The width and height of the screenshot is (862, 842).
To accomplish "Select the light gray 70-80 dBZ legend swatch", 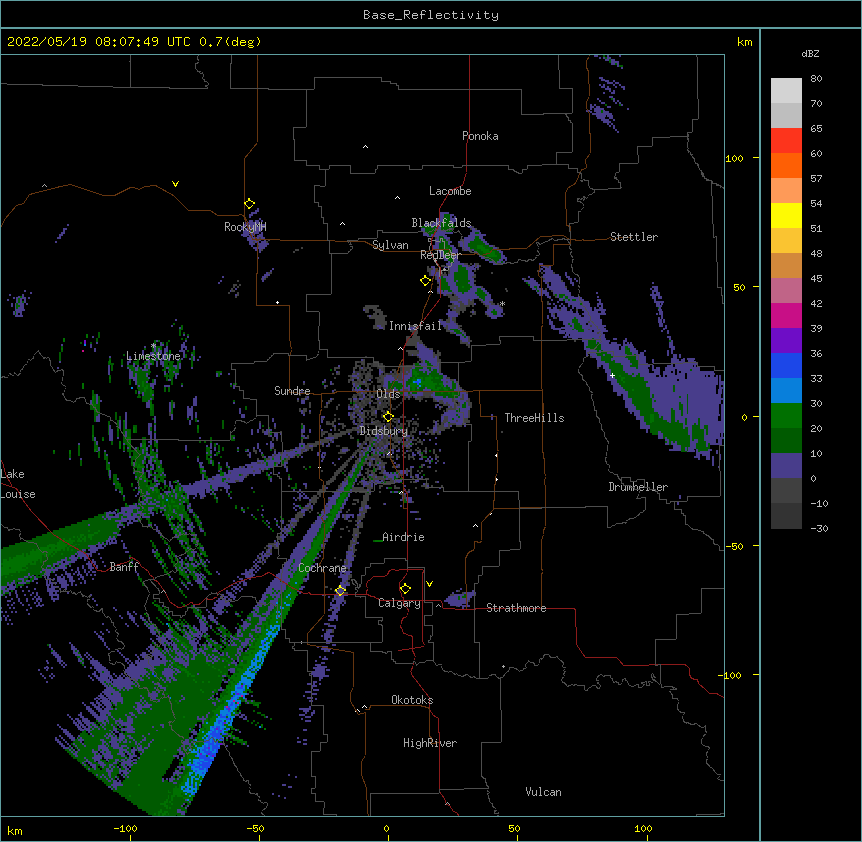I will pos(786,90).
